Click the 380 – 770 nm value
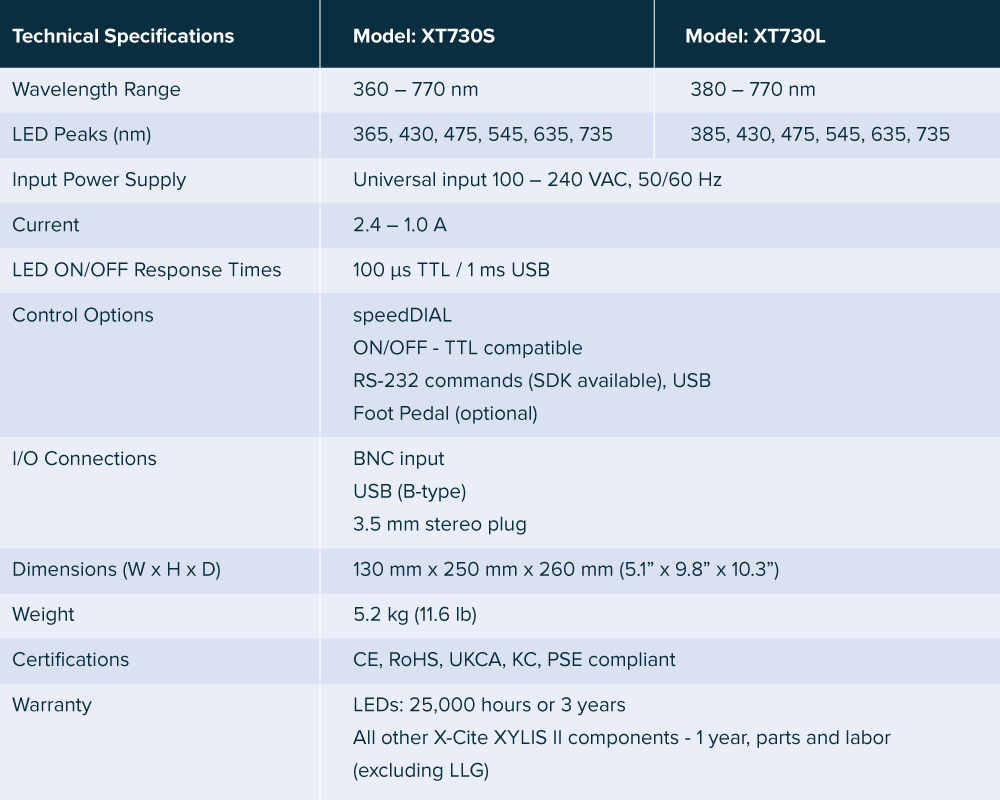 click(x=752, y=90)
